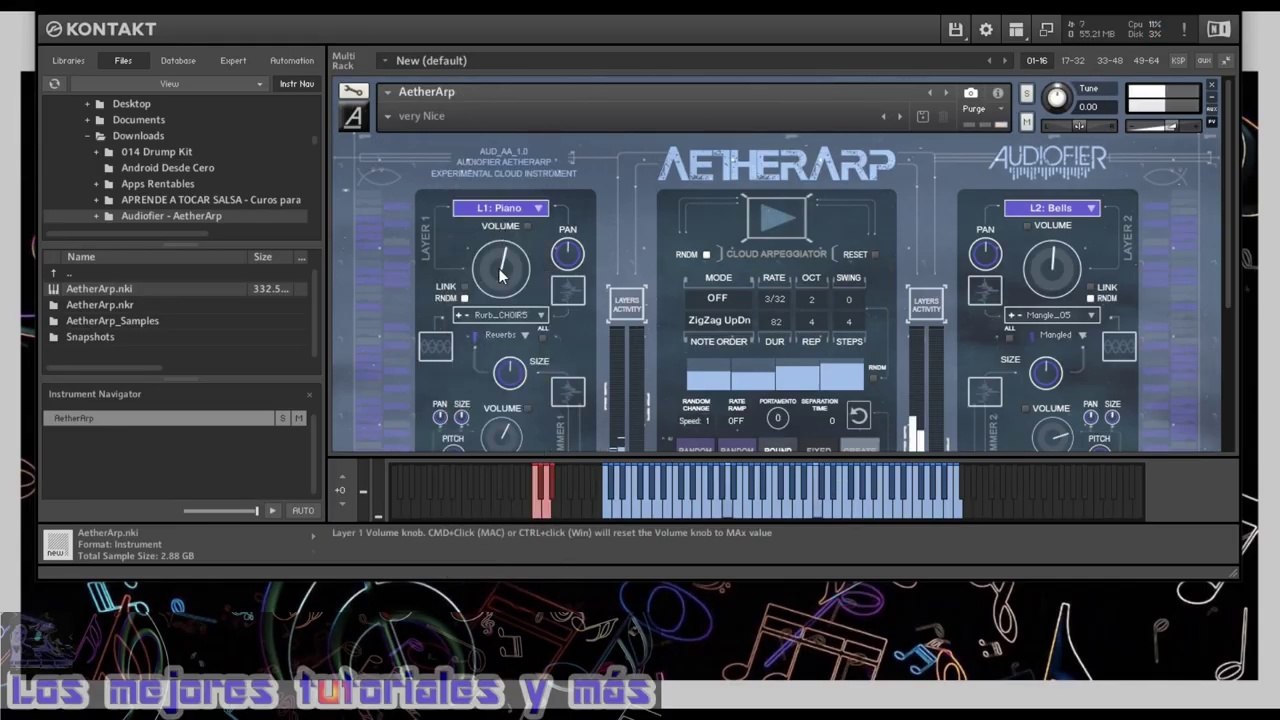Click the waveform icon left of Layer 2 Size knob
The height and width of the screenshot is (720, 1280).
[985, 392]
